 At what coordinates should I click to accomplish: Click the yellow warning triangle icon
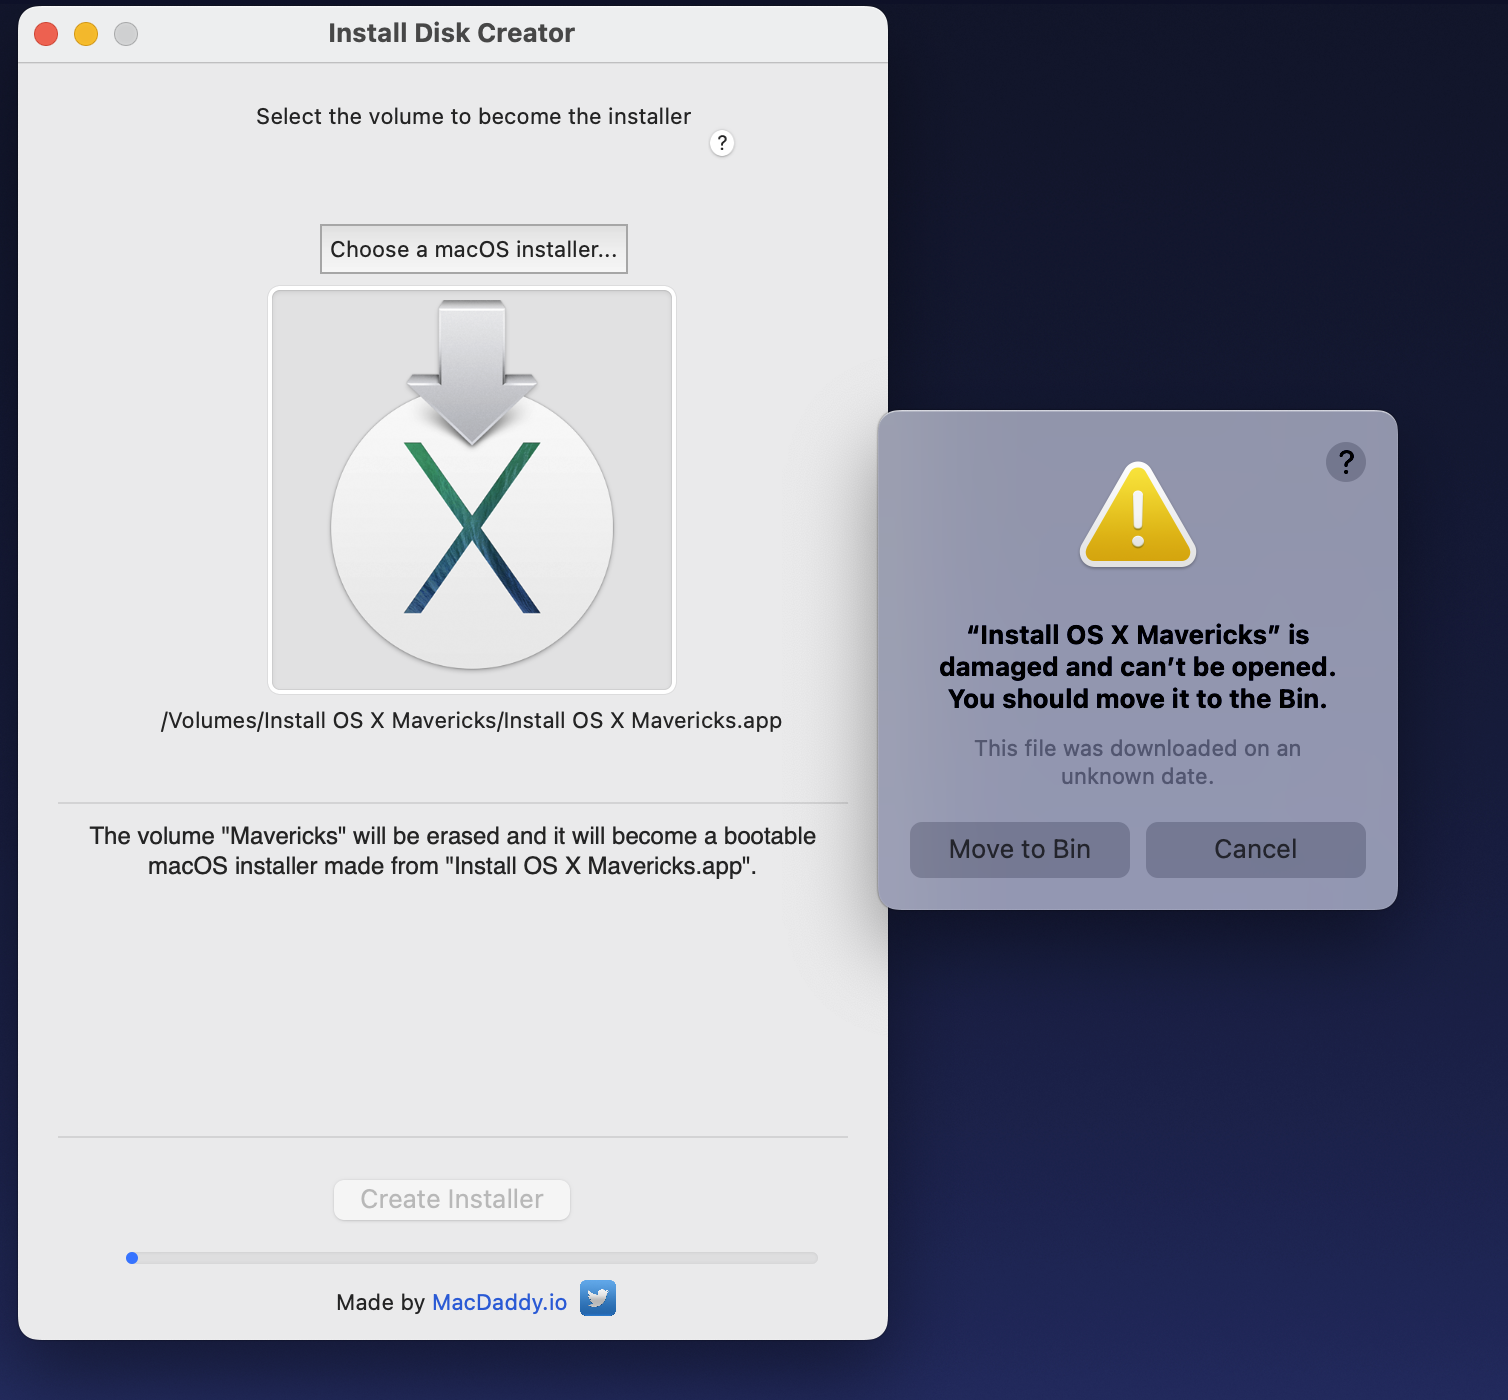pyautogui.click(x=1138, y=514)
